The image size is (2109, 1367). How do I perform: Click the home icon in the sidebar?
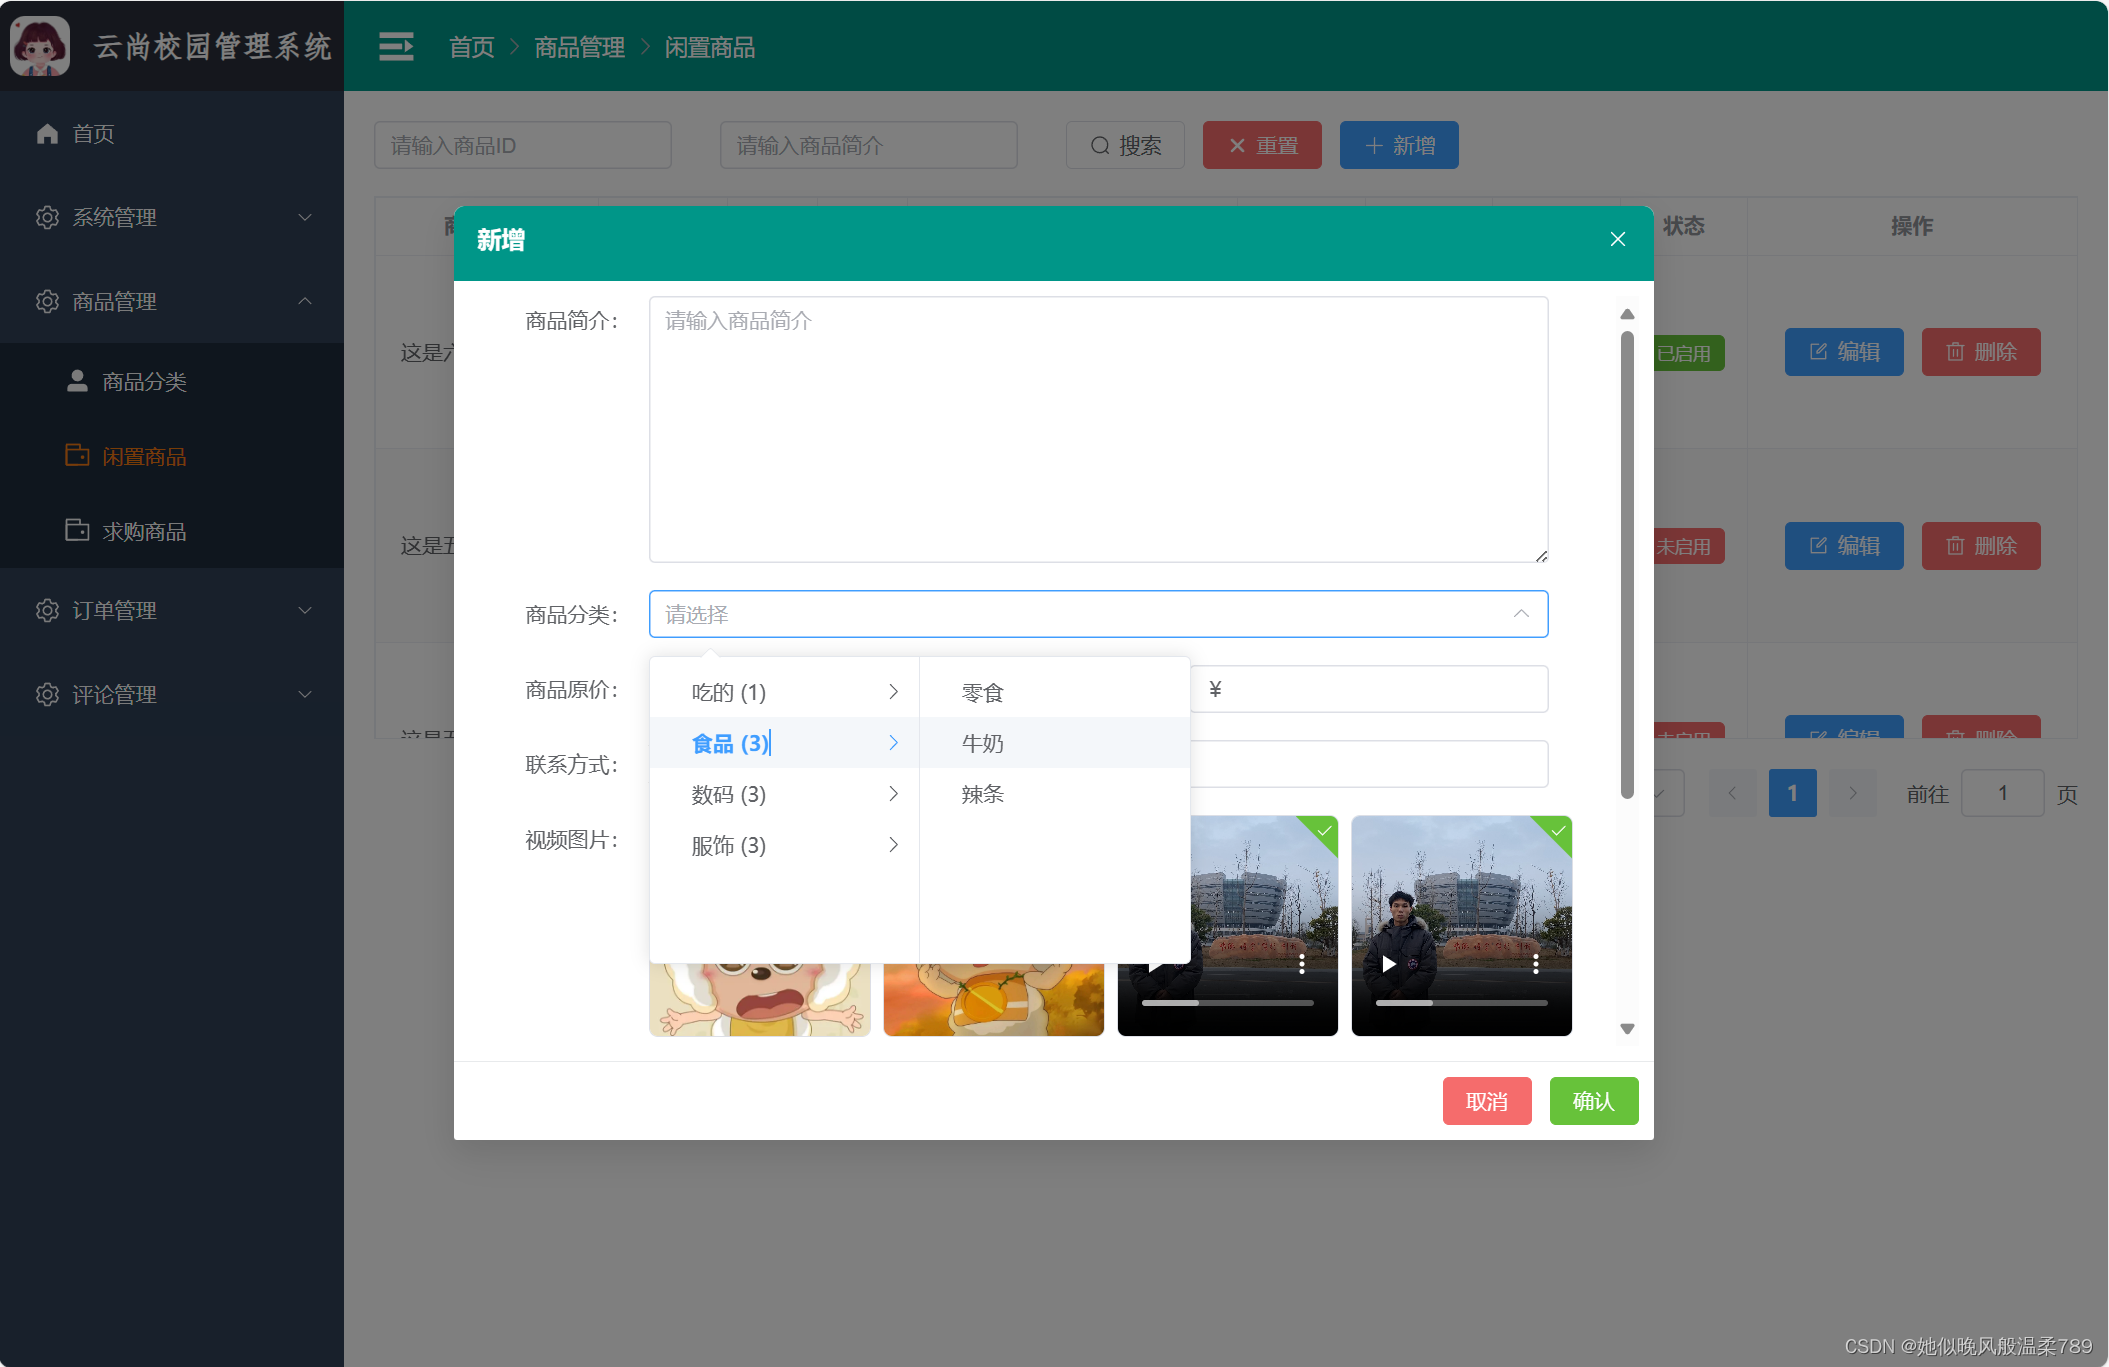47,134
